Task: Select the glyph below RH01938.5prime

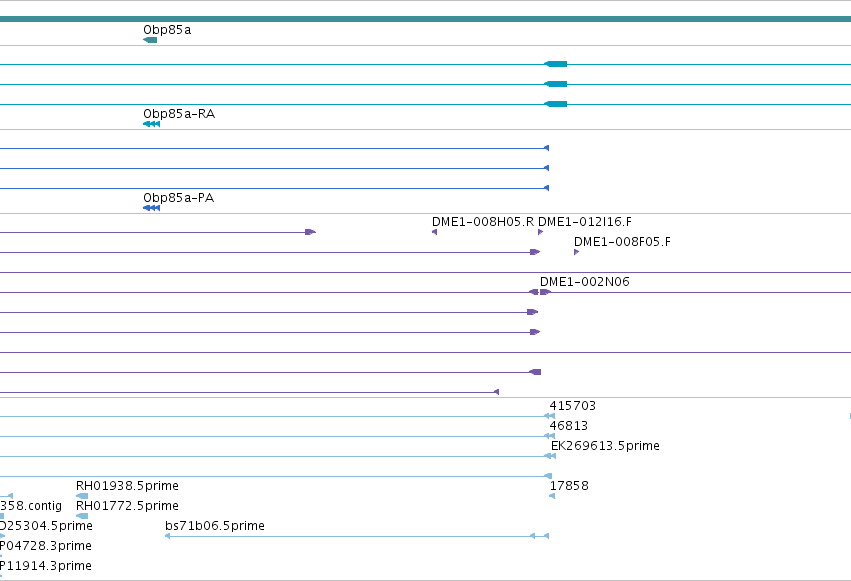Action: [x=82, y=496]
